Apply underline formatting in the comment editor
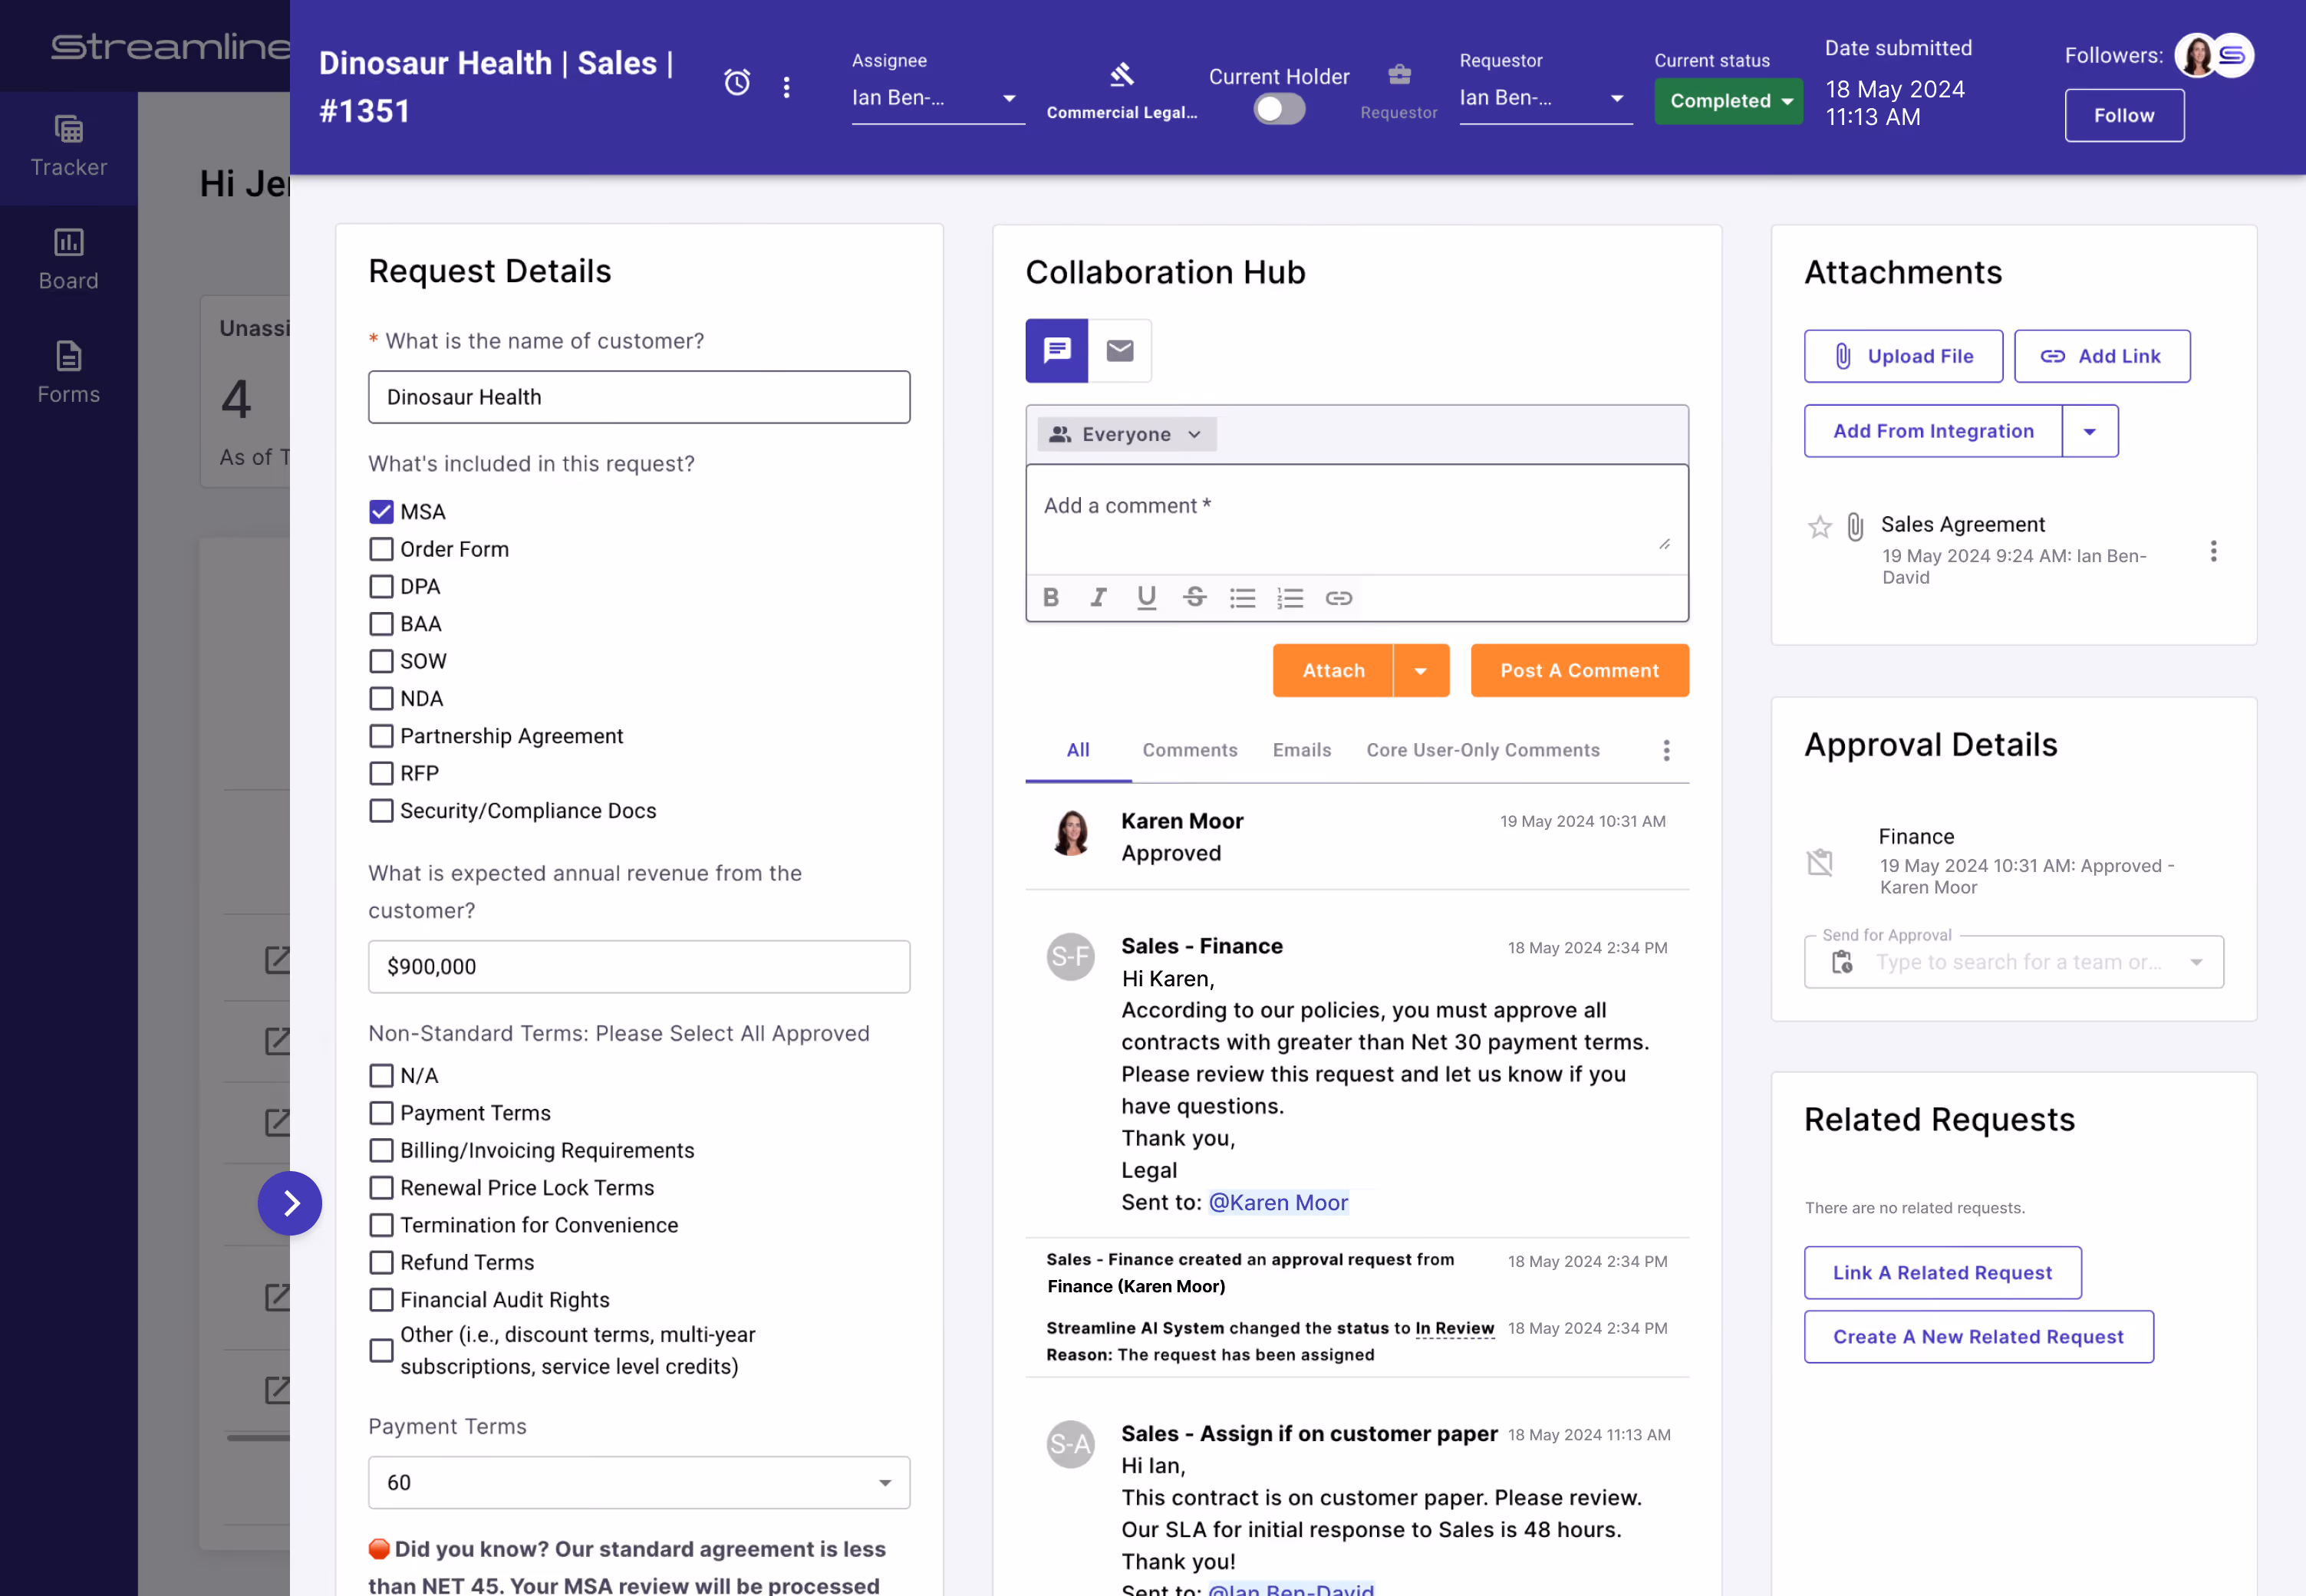 pyautogui.click(x=1146, y=598)
